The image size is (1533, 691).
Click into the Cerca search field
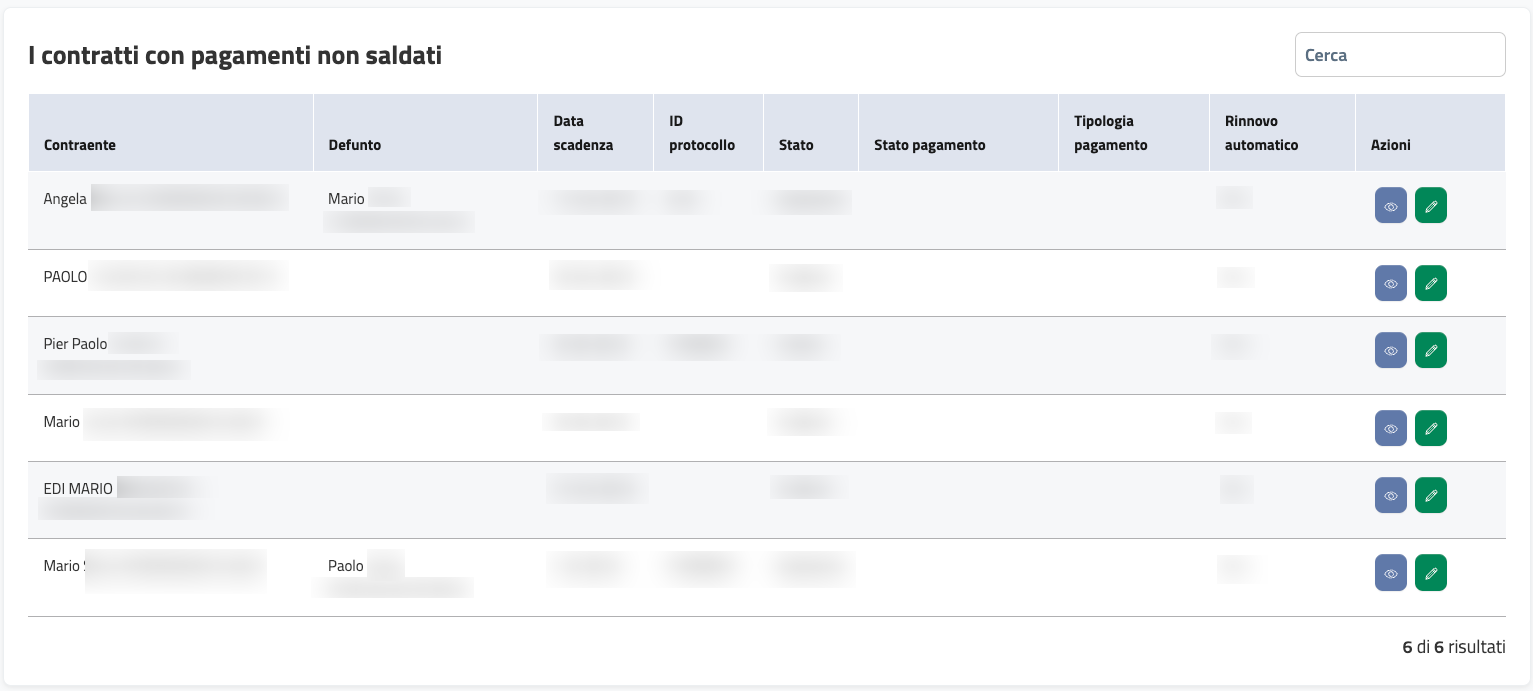[x=1399, y=55]
